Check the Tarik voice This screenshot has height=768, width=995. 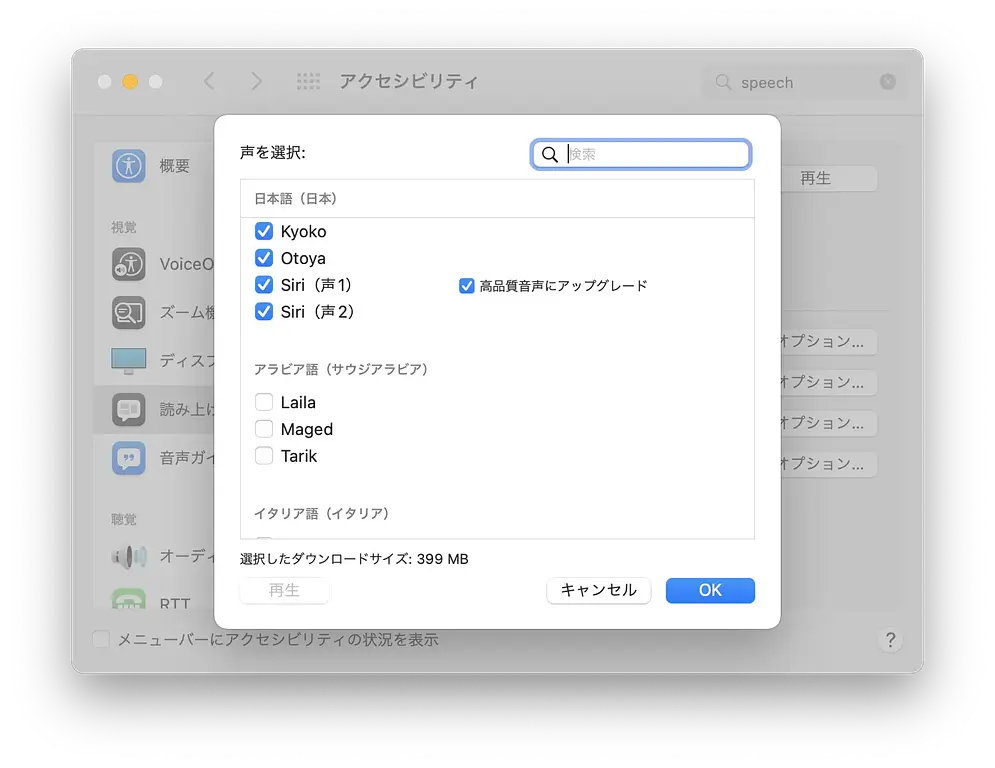click(264, 456)
